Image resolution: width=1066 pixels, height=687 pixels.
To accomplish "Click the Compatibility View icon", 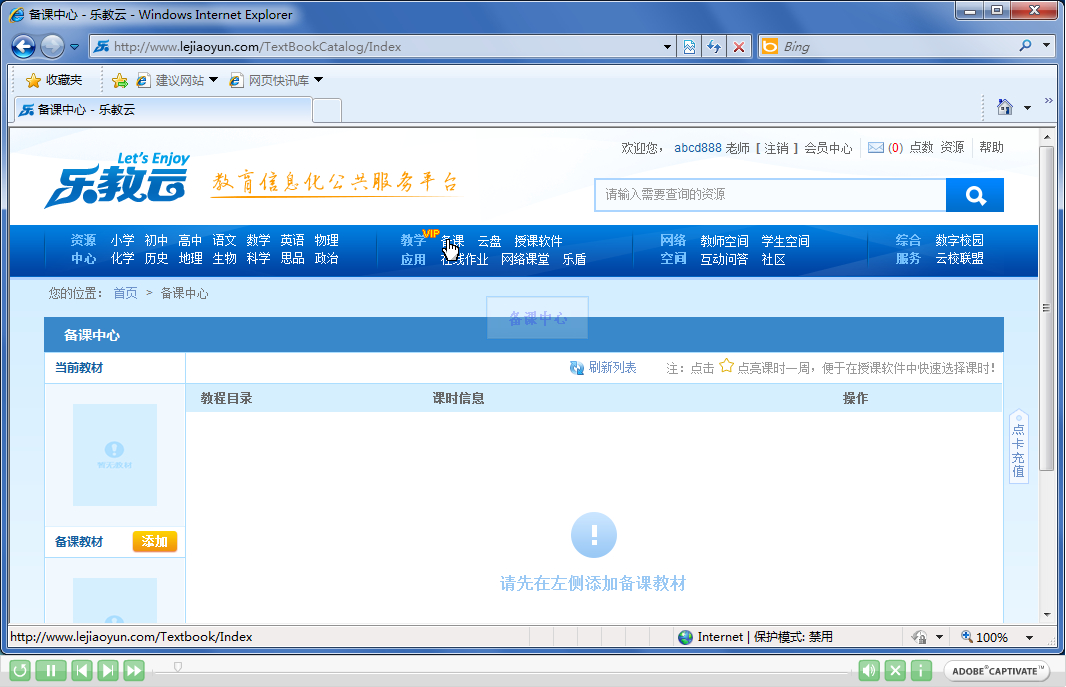I will pos(689,47).
